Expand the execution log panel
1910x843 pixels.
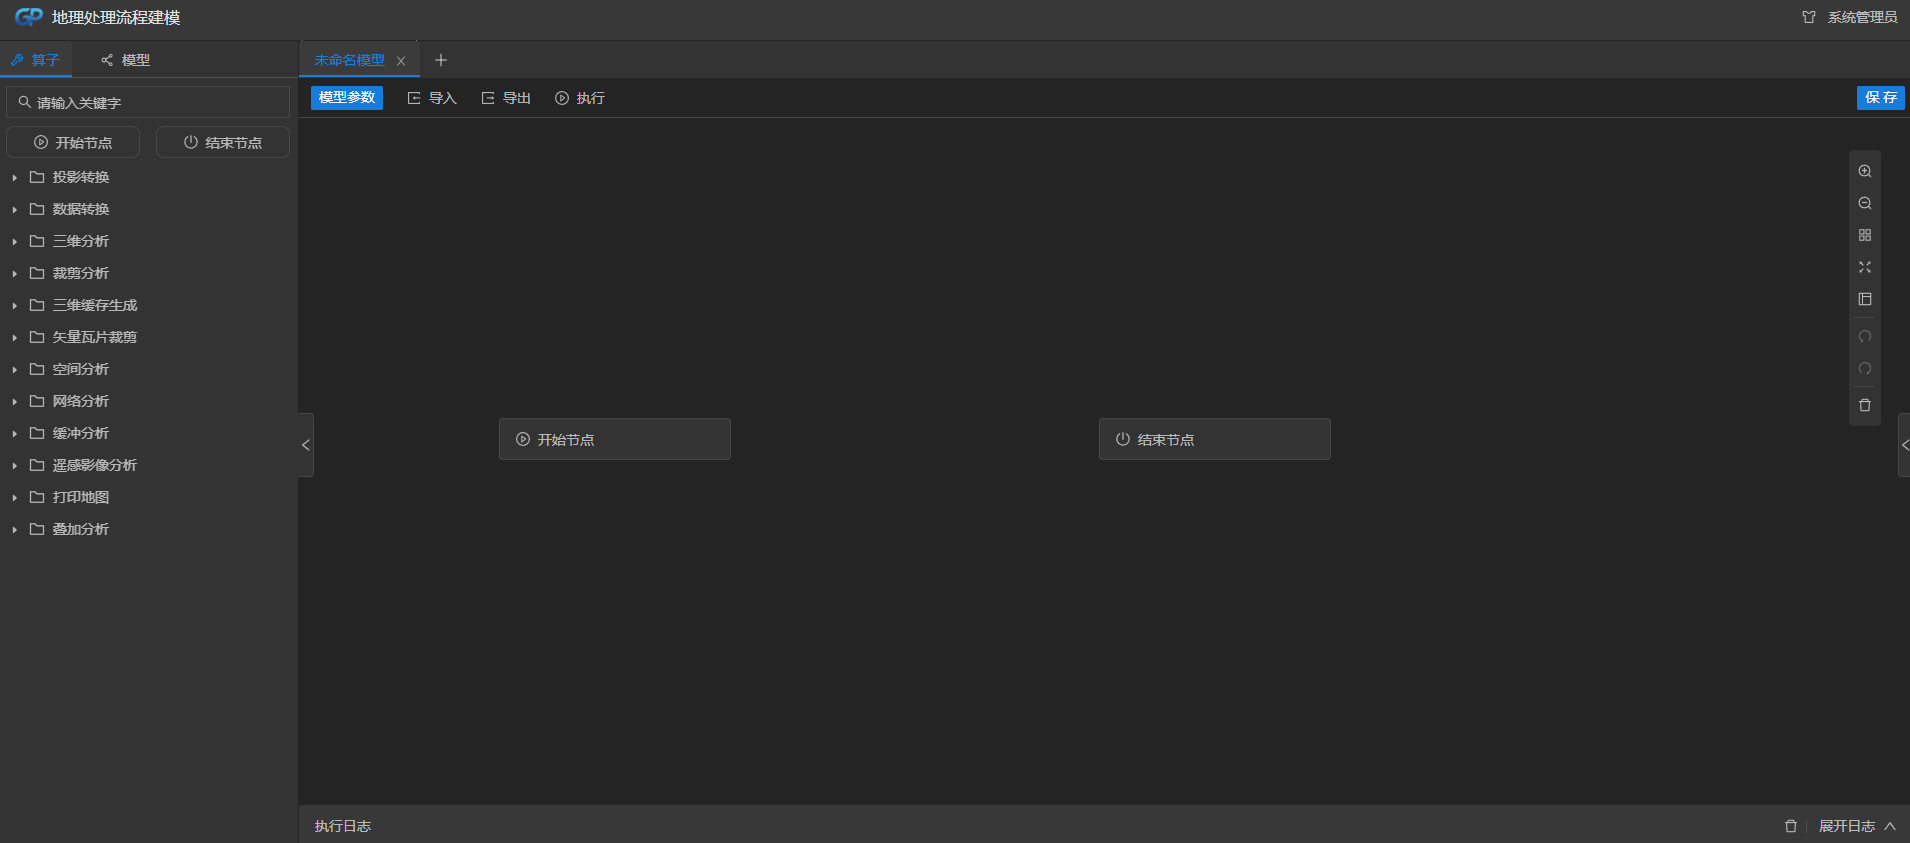(x=1856, y=826)
